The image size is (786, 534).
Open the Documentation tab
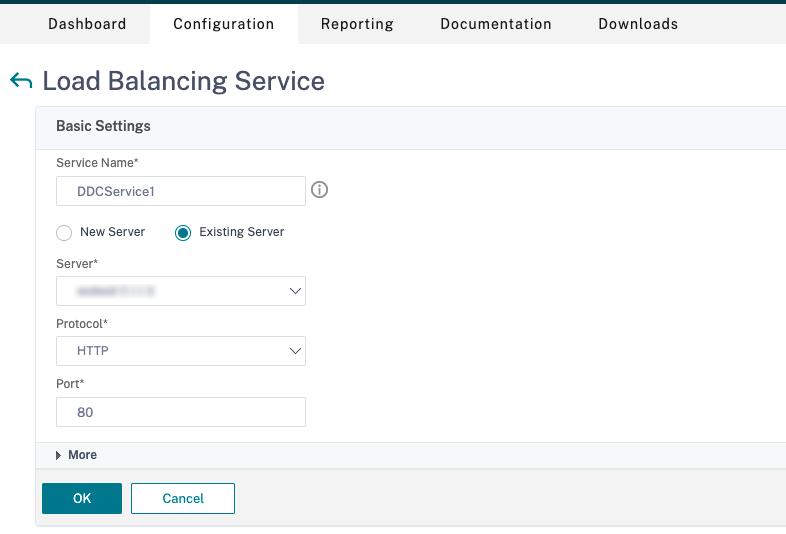tap(495, 24)
